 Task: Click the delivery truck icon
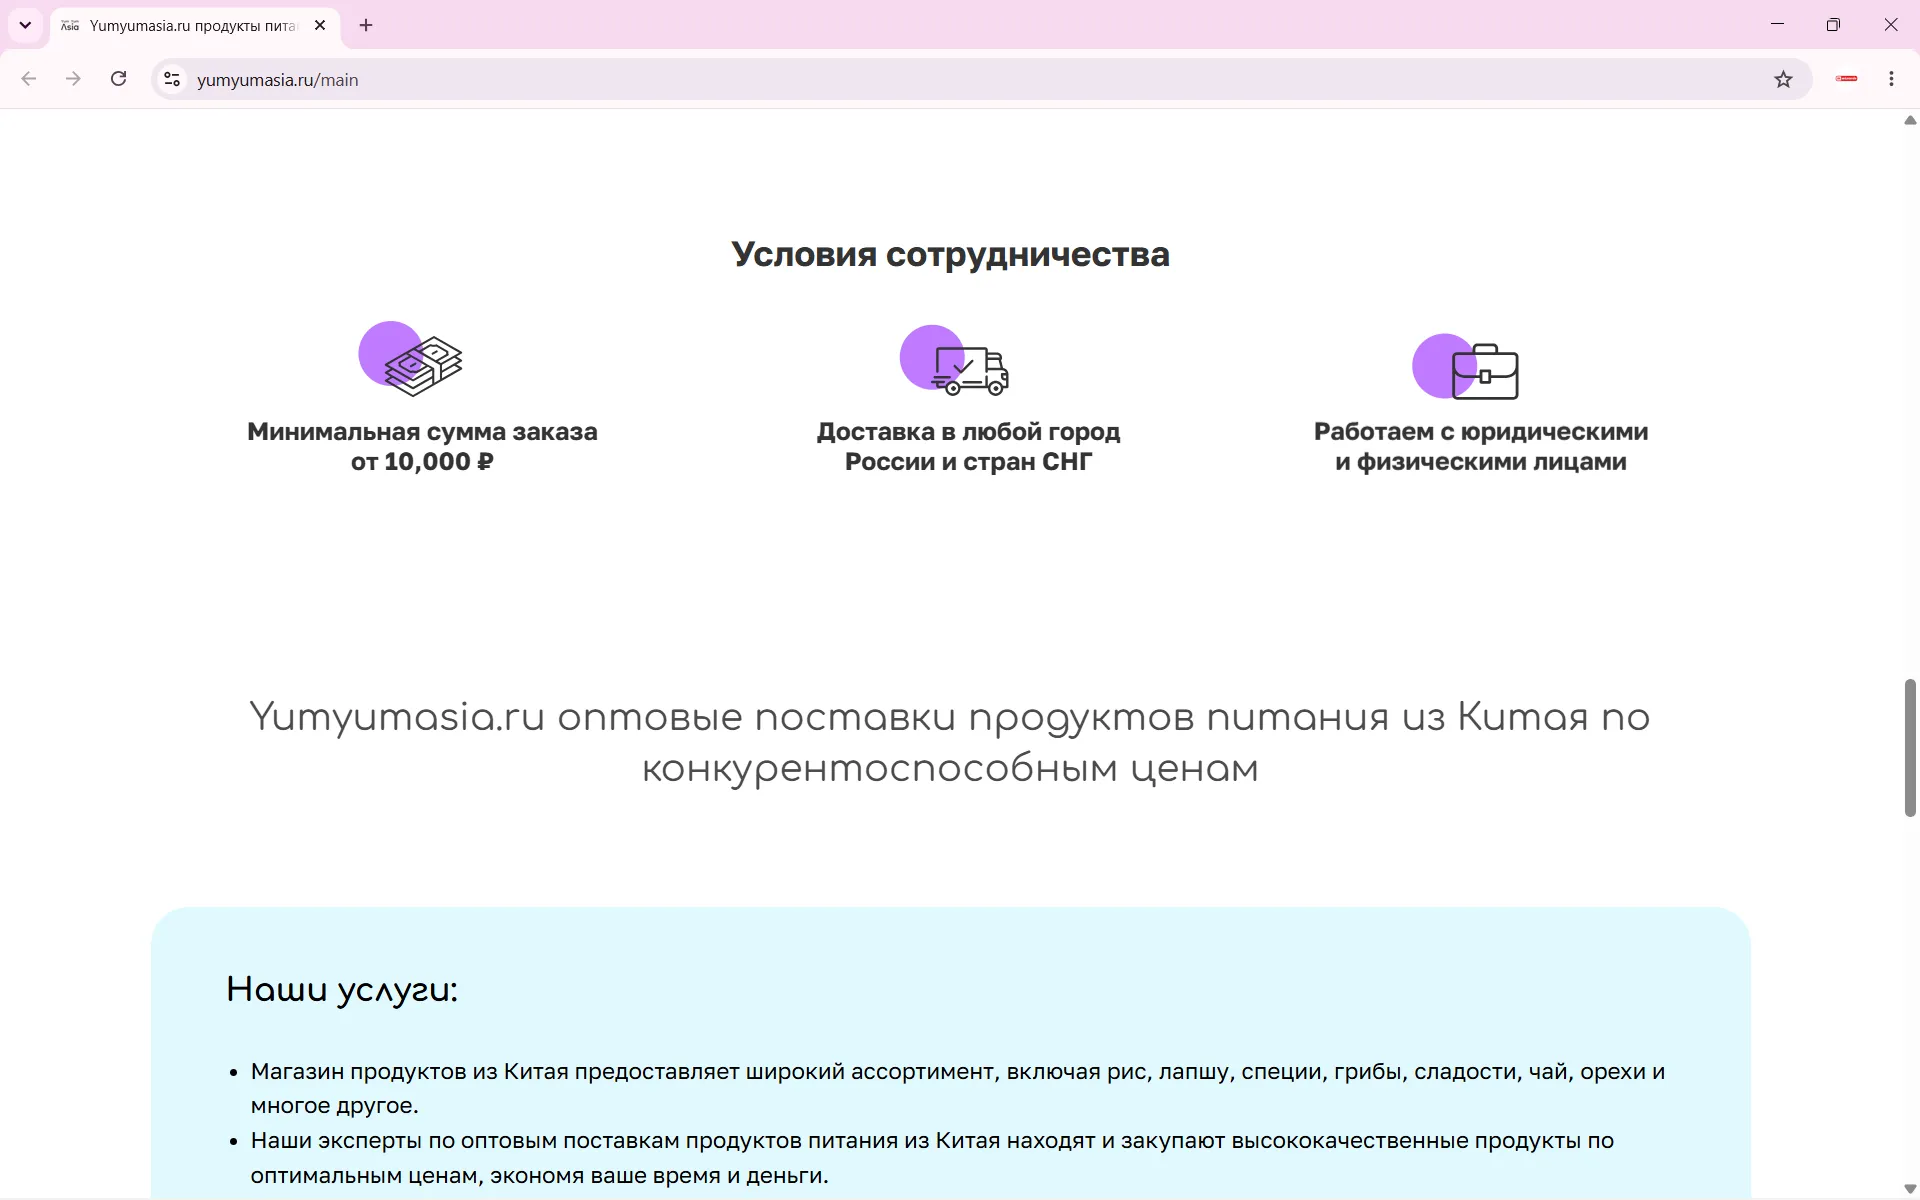tap(955, 360)
